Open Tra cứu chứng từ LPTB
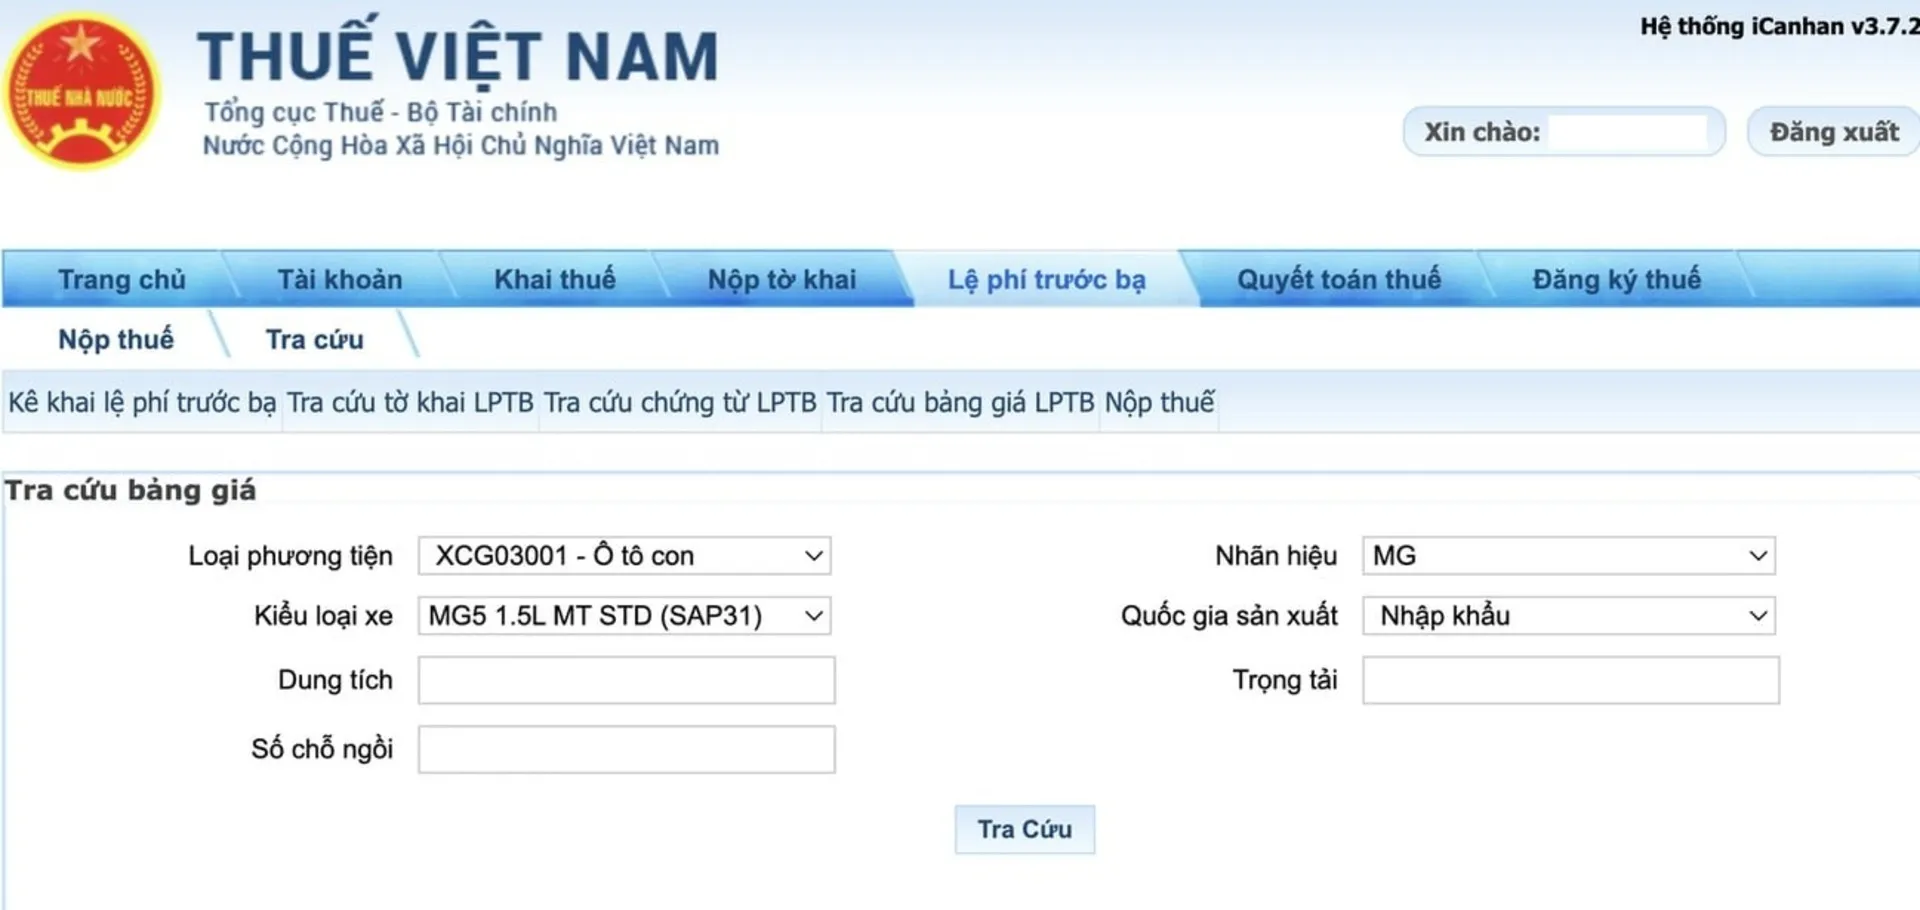 (x=678, y=404)
